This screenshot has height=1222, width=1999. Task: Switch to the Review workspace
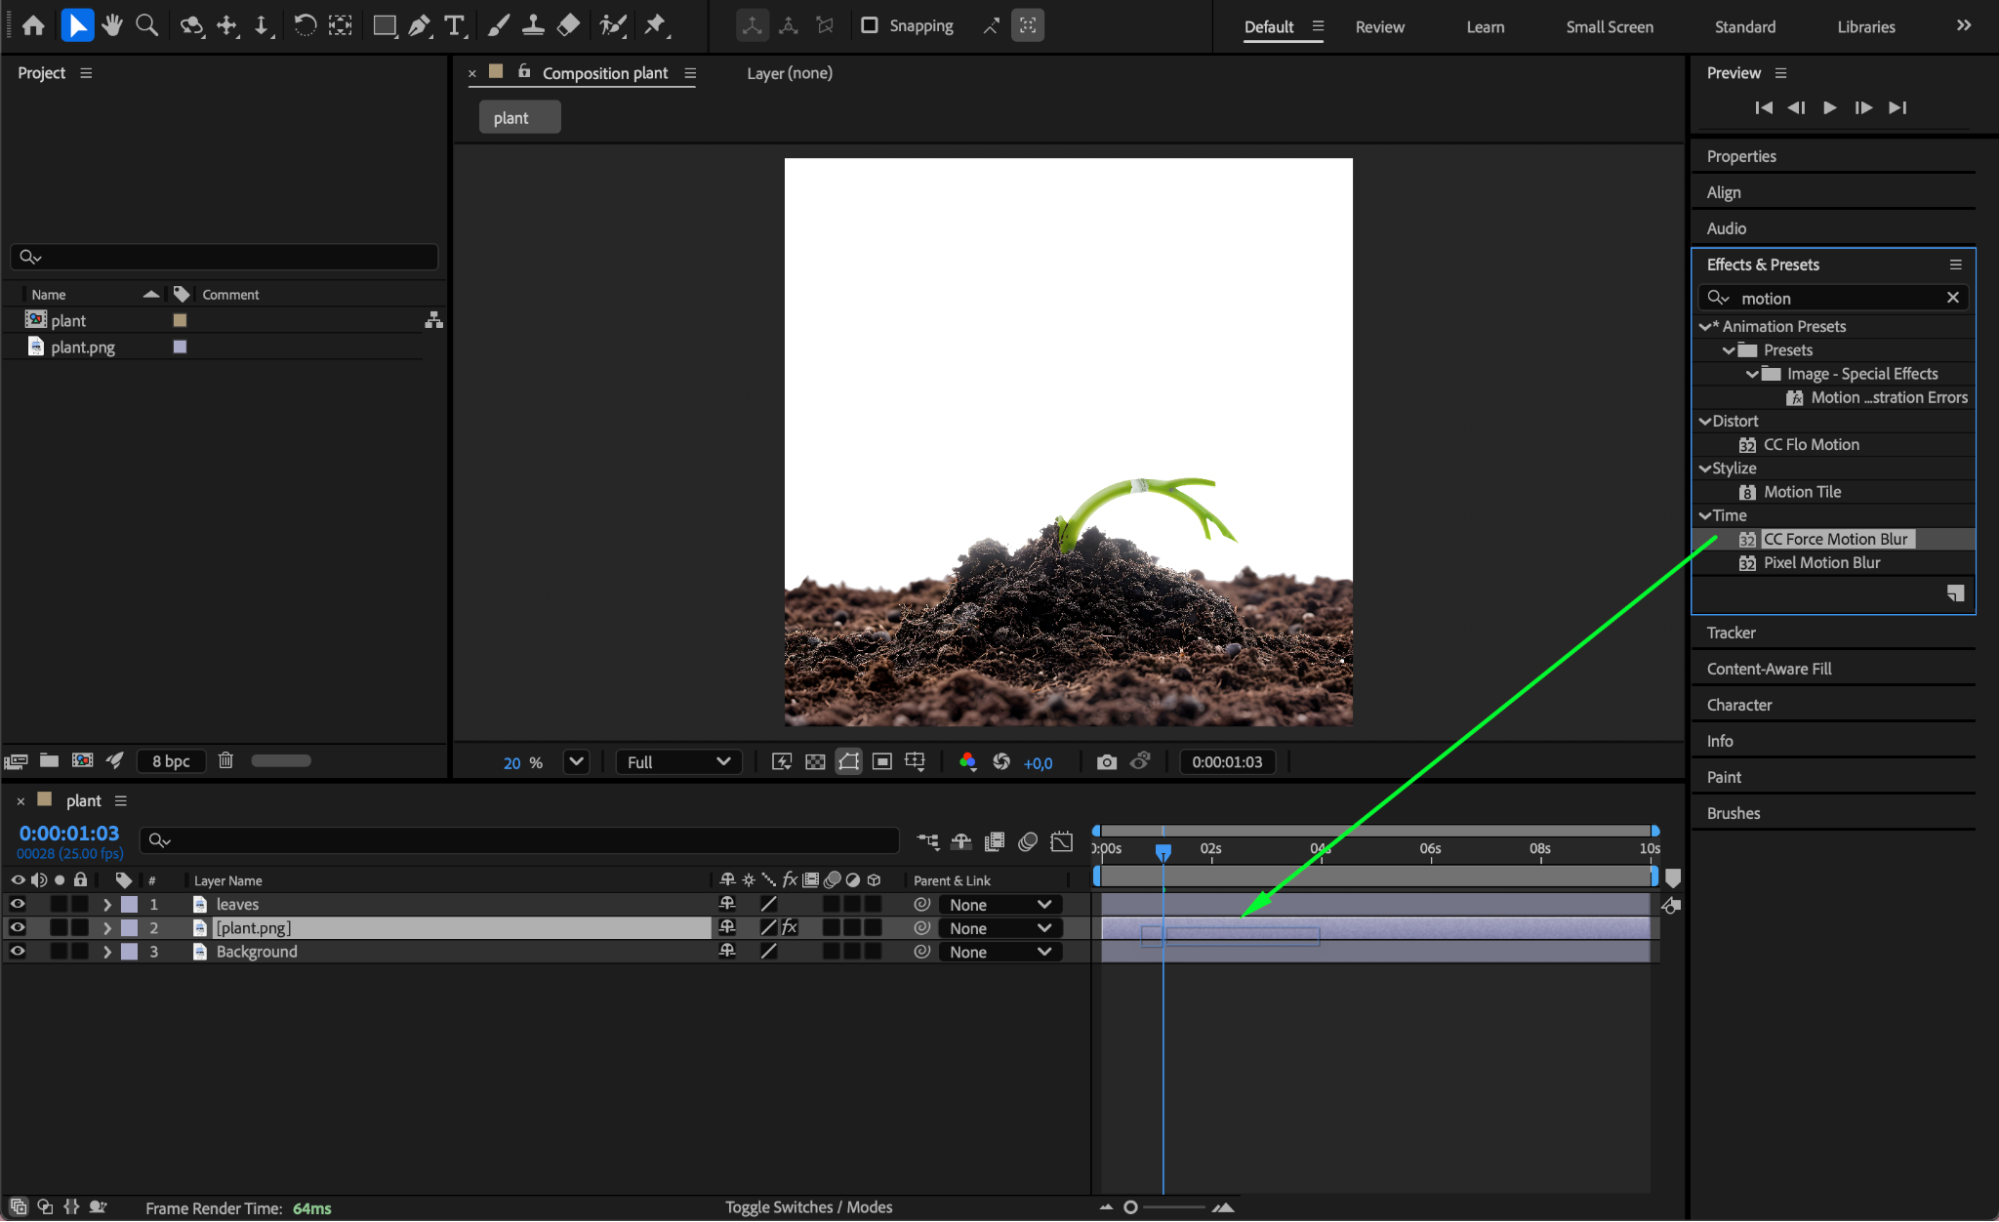tap(1379, 27)
